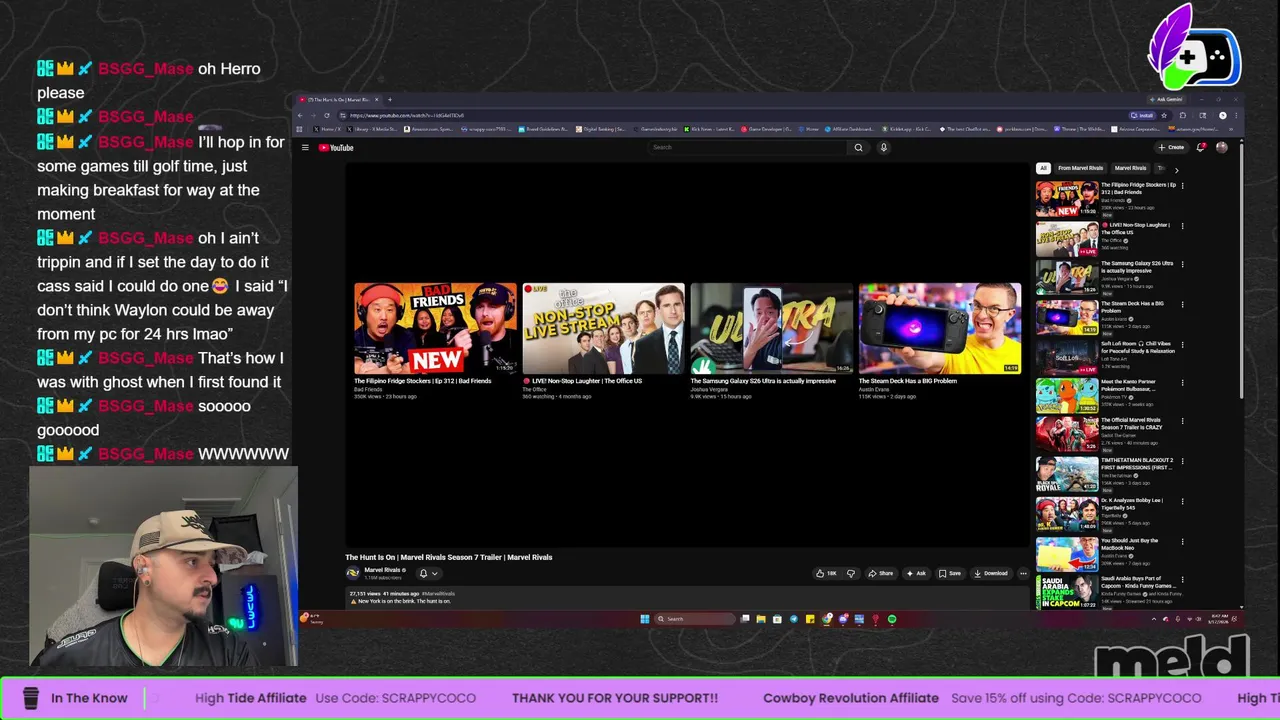Click the #MarvelRivals hashtag in description

pos(438,594)
